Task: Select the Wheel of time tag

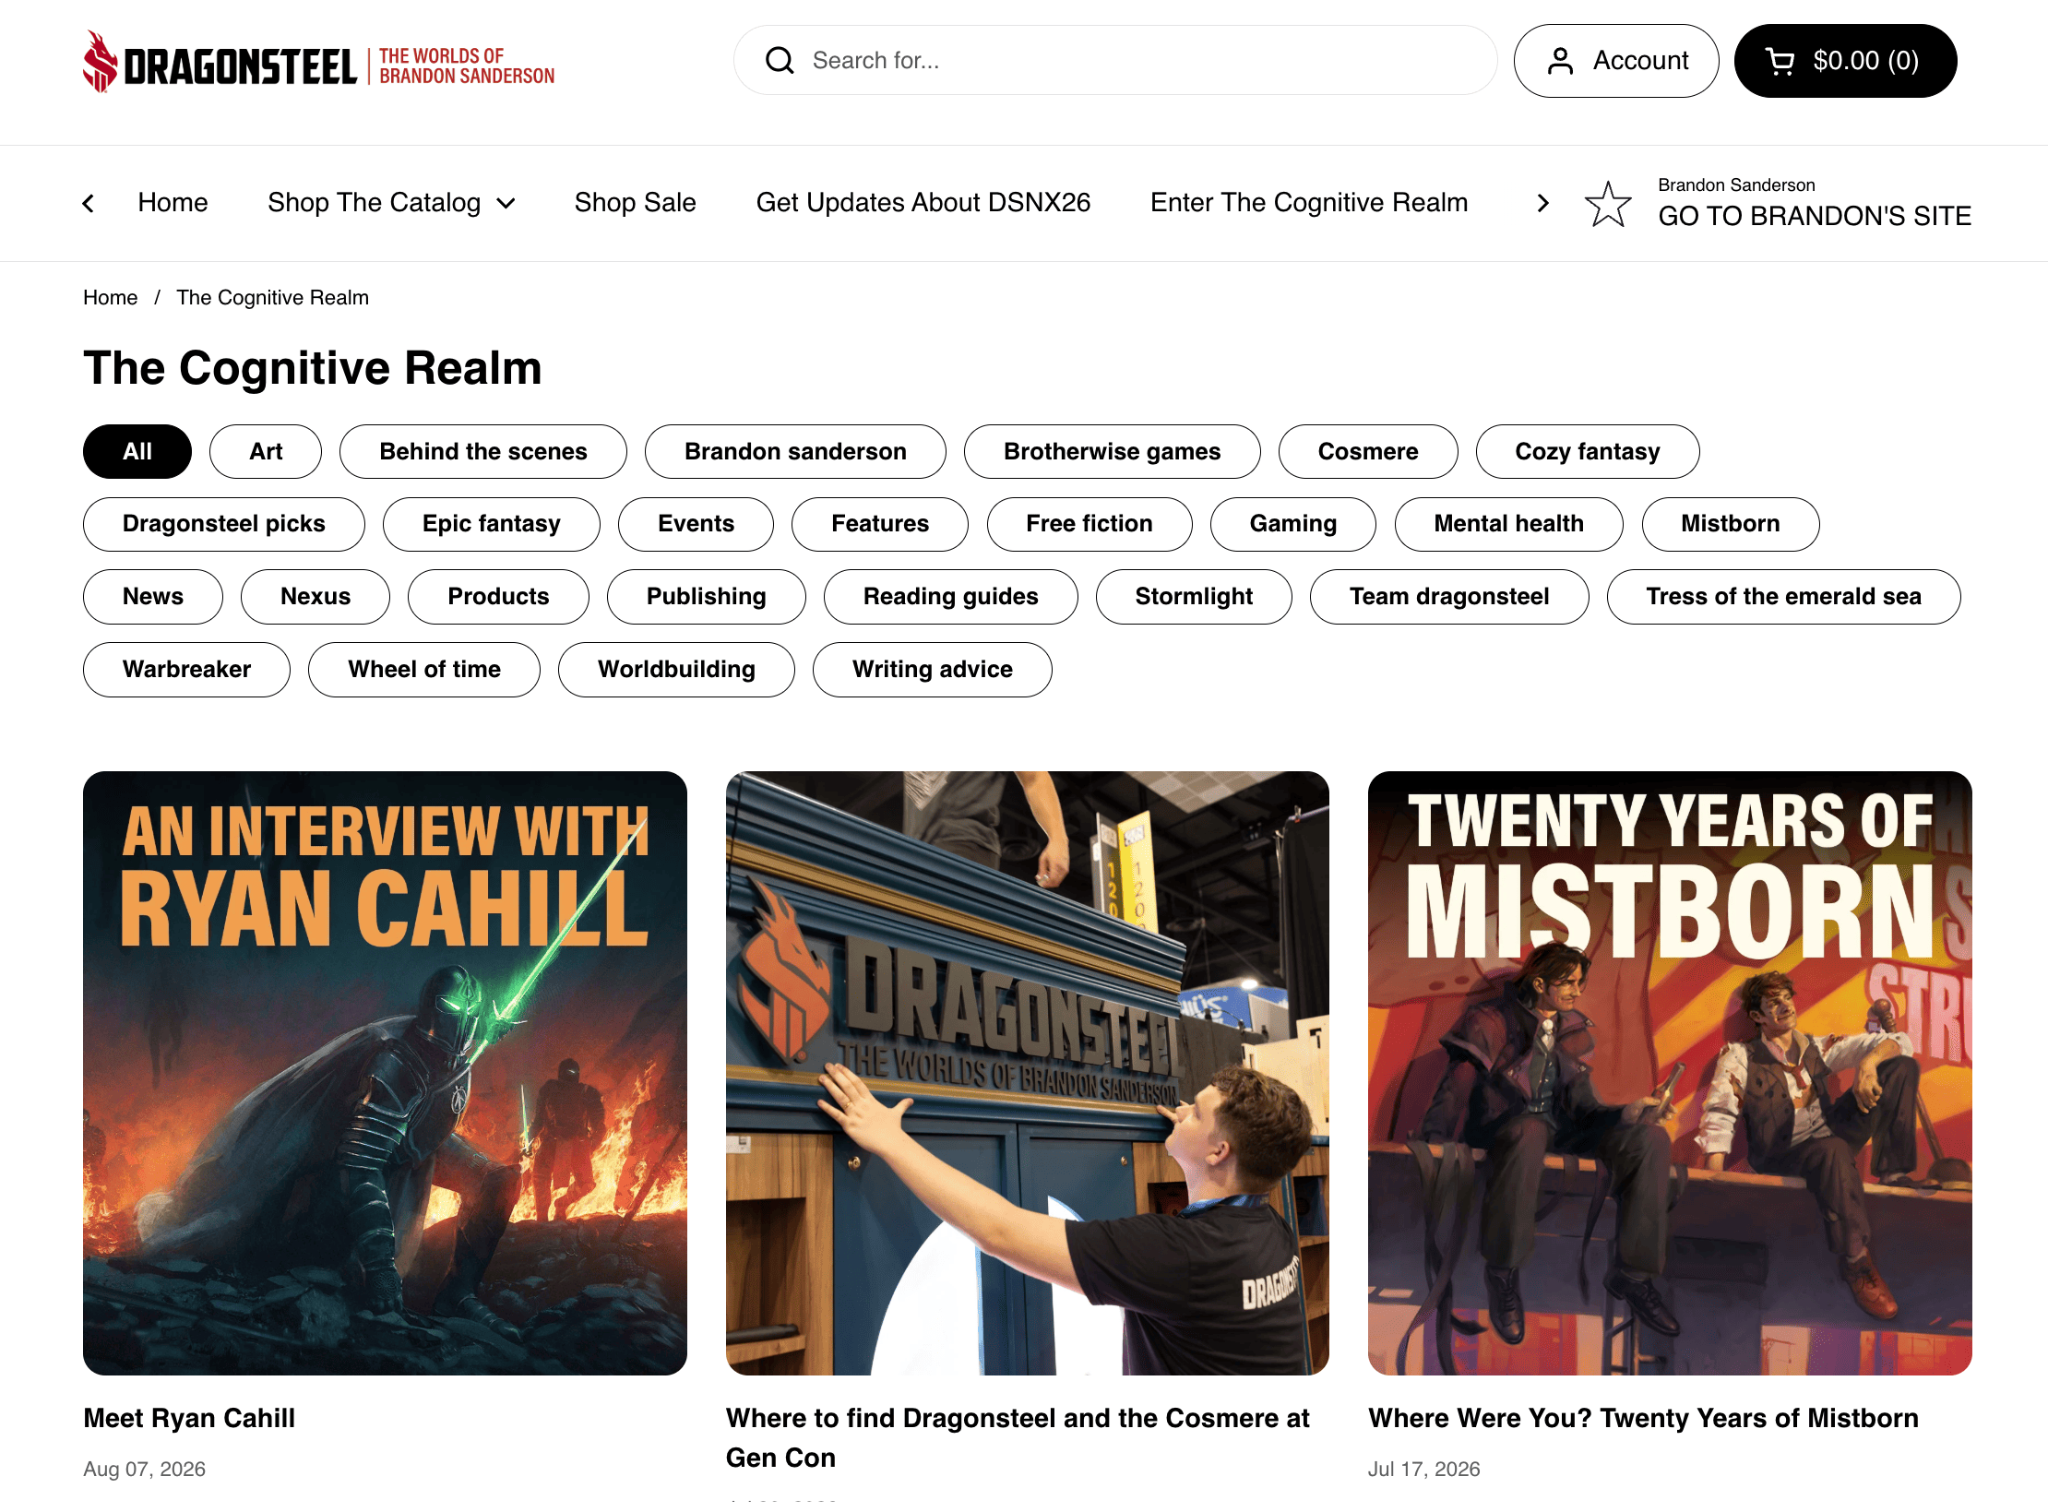Action: (424, 670)
